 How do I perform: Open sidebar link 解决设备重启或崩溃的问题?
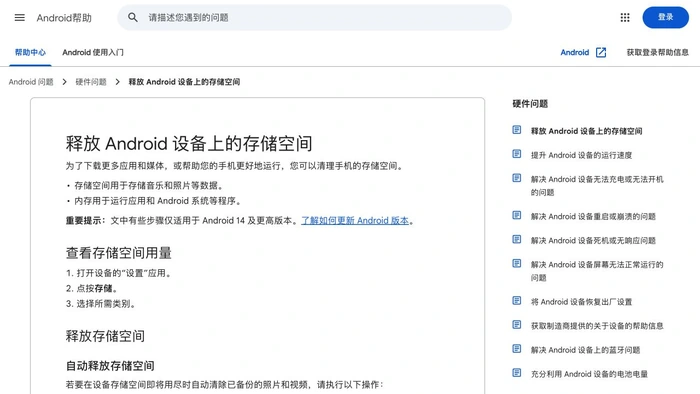(593, 216)
